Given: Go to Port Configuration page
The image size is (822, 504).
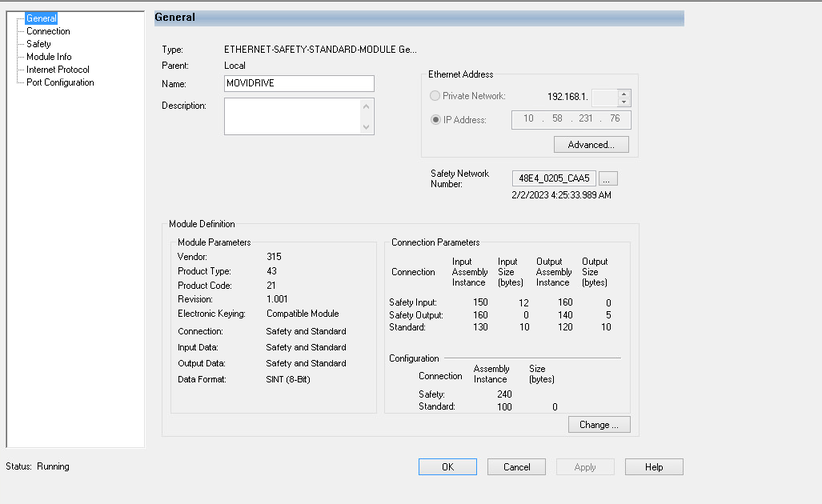Looking at the screenshot, I should point(60,83).
